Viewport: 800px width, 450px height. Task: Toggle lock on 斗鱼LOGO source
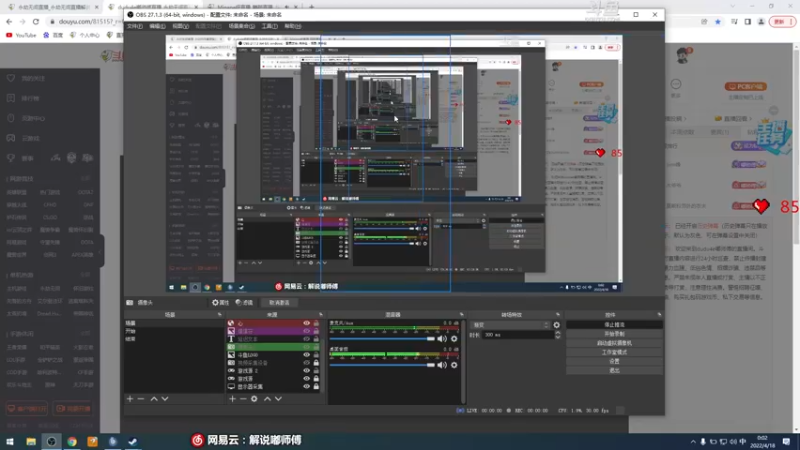click(x=316, y=355)
